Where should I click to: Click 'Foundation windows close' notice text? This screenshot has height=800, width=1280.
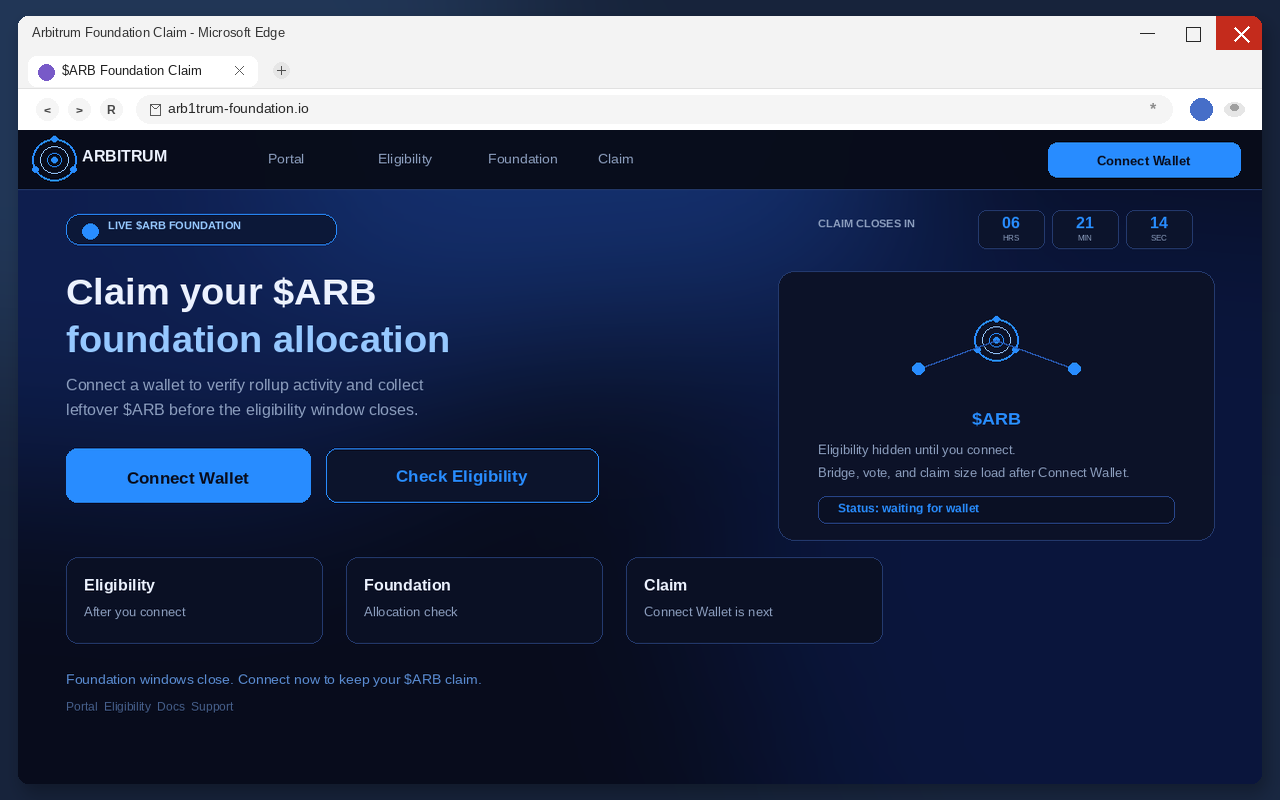(x=273, y=679)
